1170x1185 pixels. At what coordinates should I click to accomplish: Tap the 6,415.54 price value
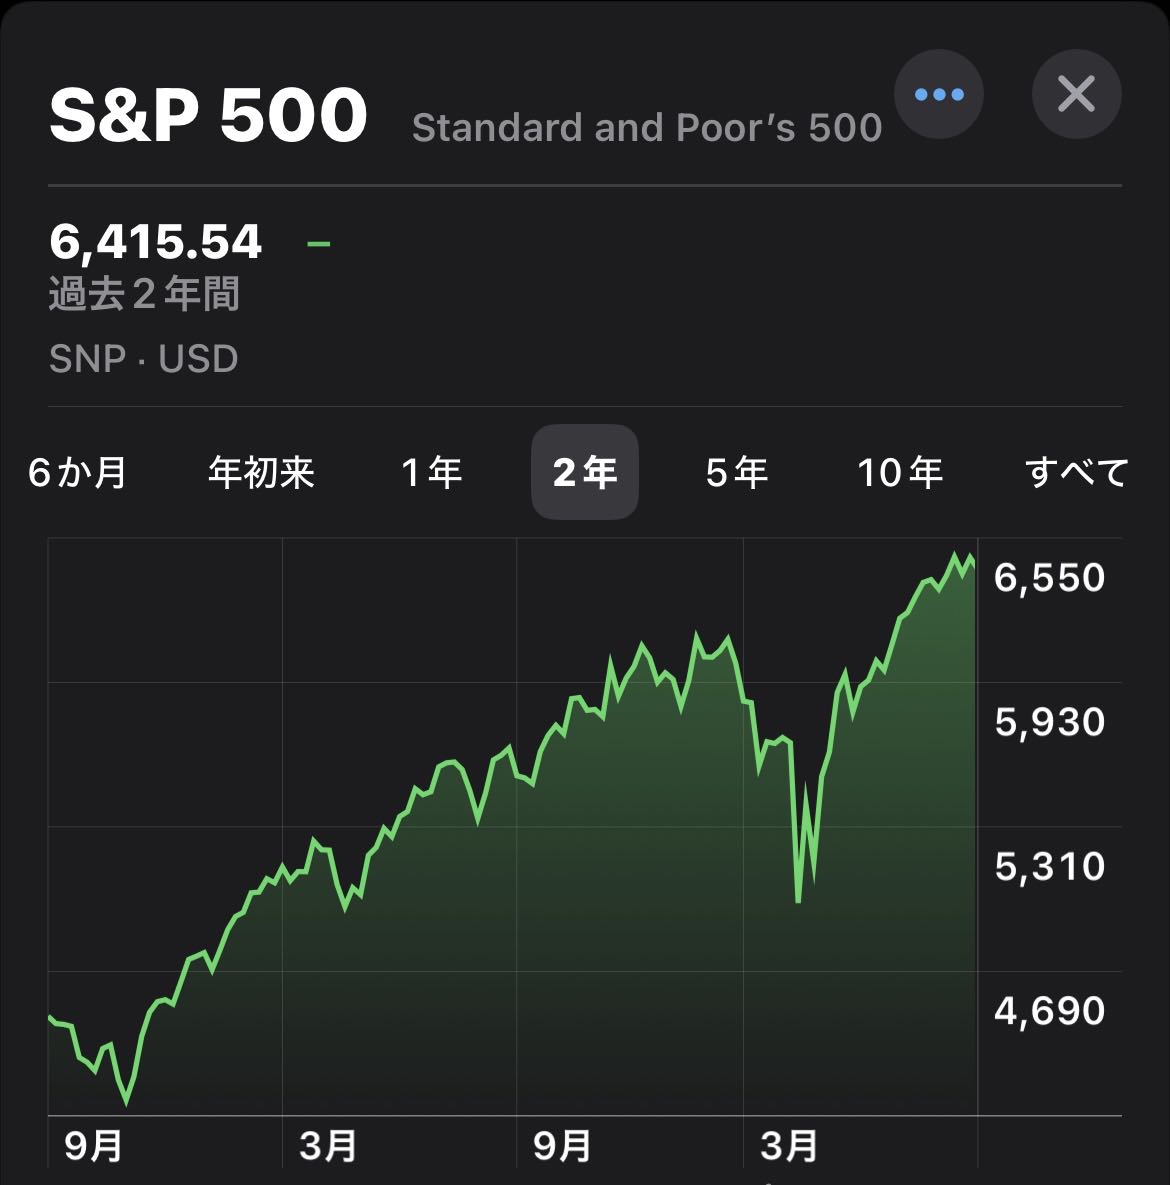pyautogui.click(x=156, y=242)
